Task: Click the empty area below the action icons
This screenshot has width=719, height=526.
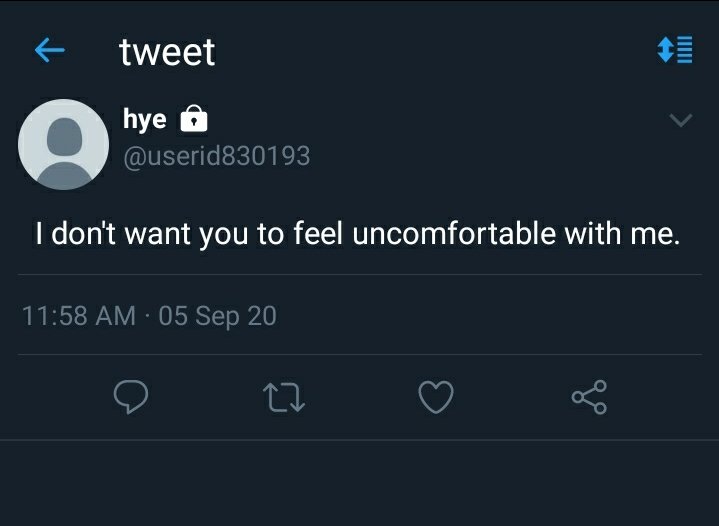Action: [360, 483]
